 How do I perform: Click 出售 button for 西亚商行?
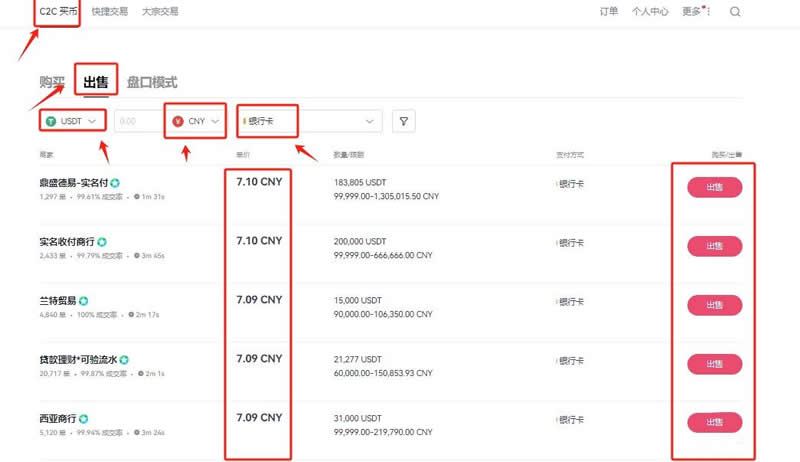coord(714,422)
